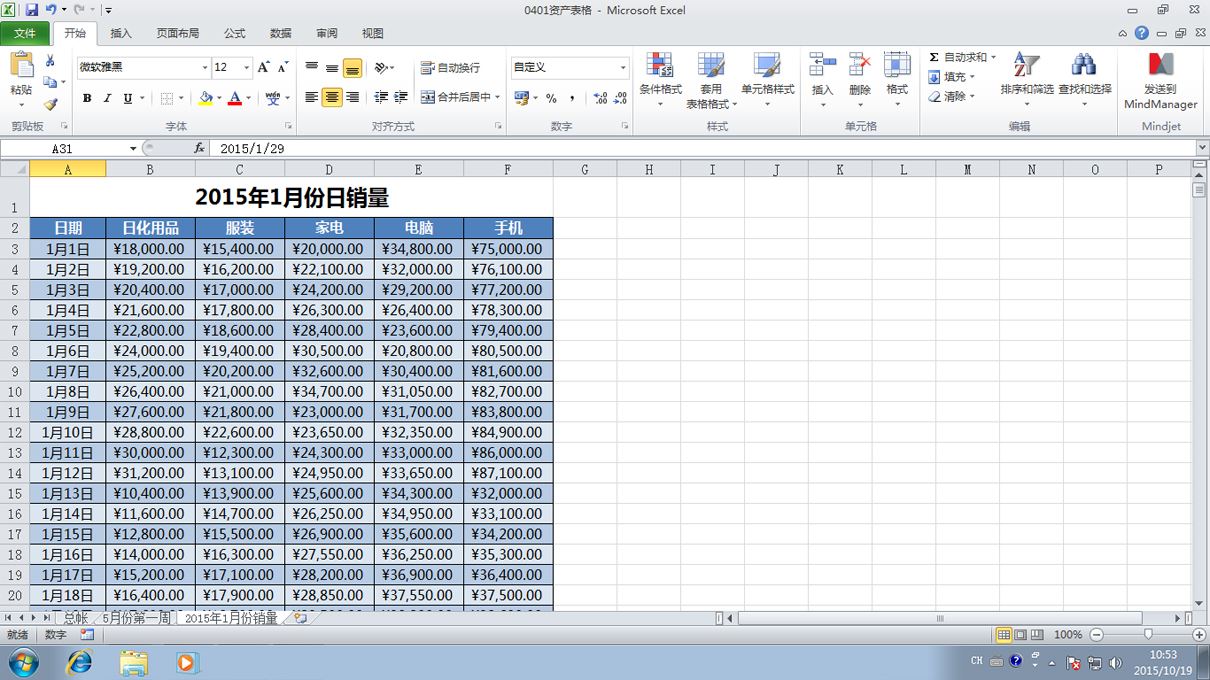The image size is (1210, 680).
Task: Decrease font size with the small A icon
Action: 283,67
